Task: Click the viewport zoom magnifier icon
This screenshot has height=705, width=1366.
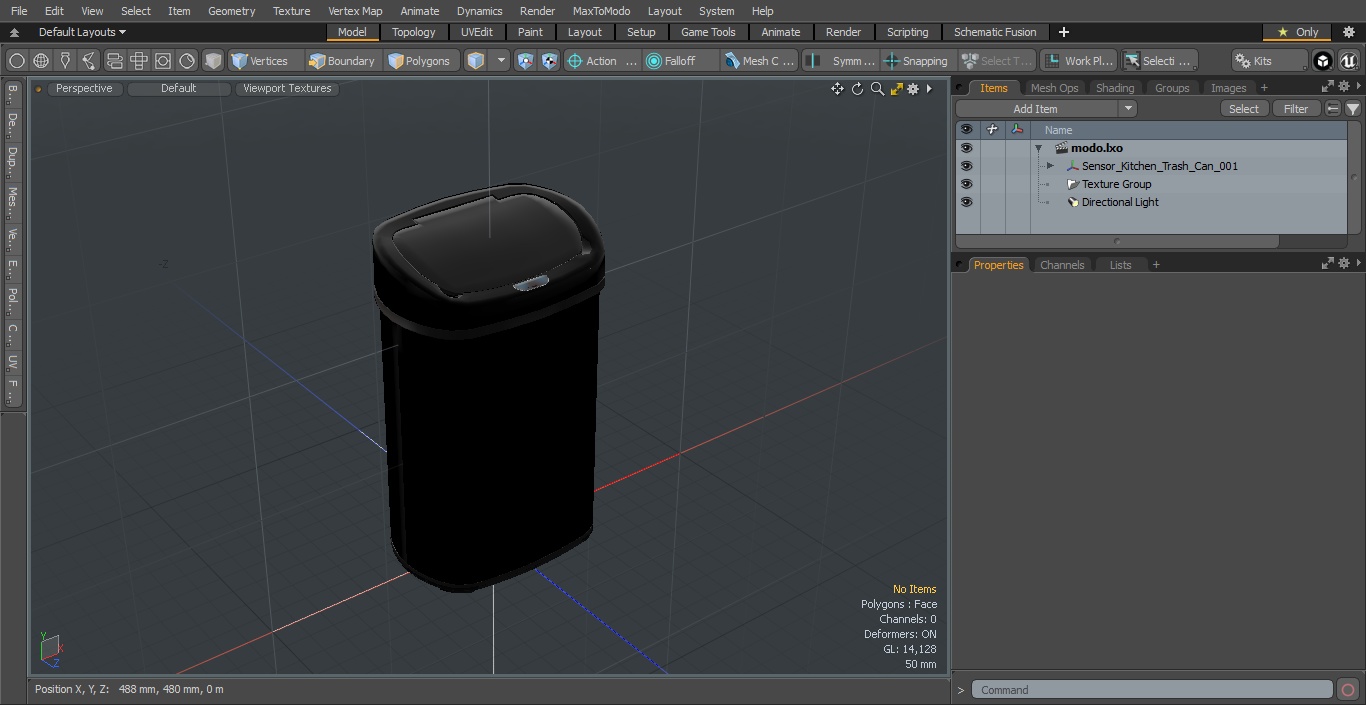Action: coord(877,89)
